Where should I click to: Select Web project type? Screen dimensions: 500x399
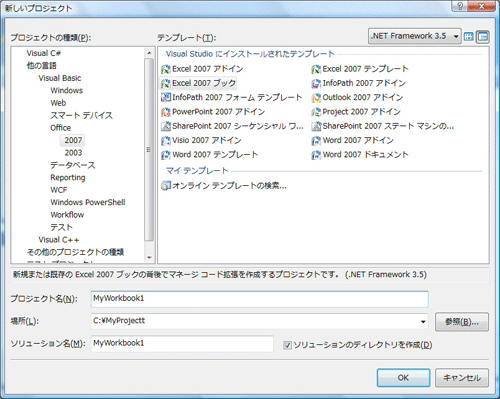tap(58, 103)
